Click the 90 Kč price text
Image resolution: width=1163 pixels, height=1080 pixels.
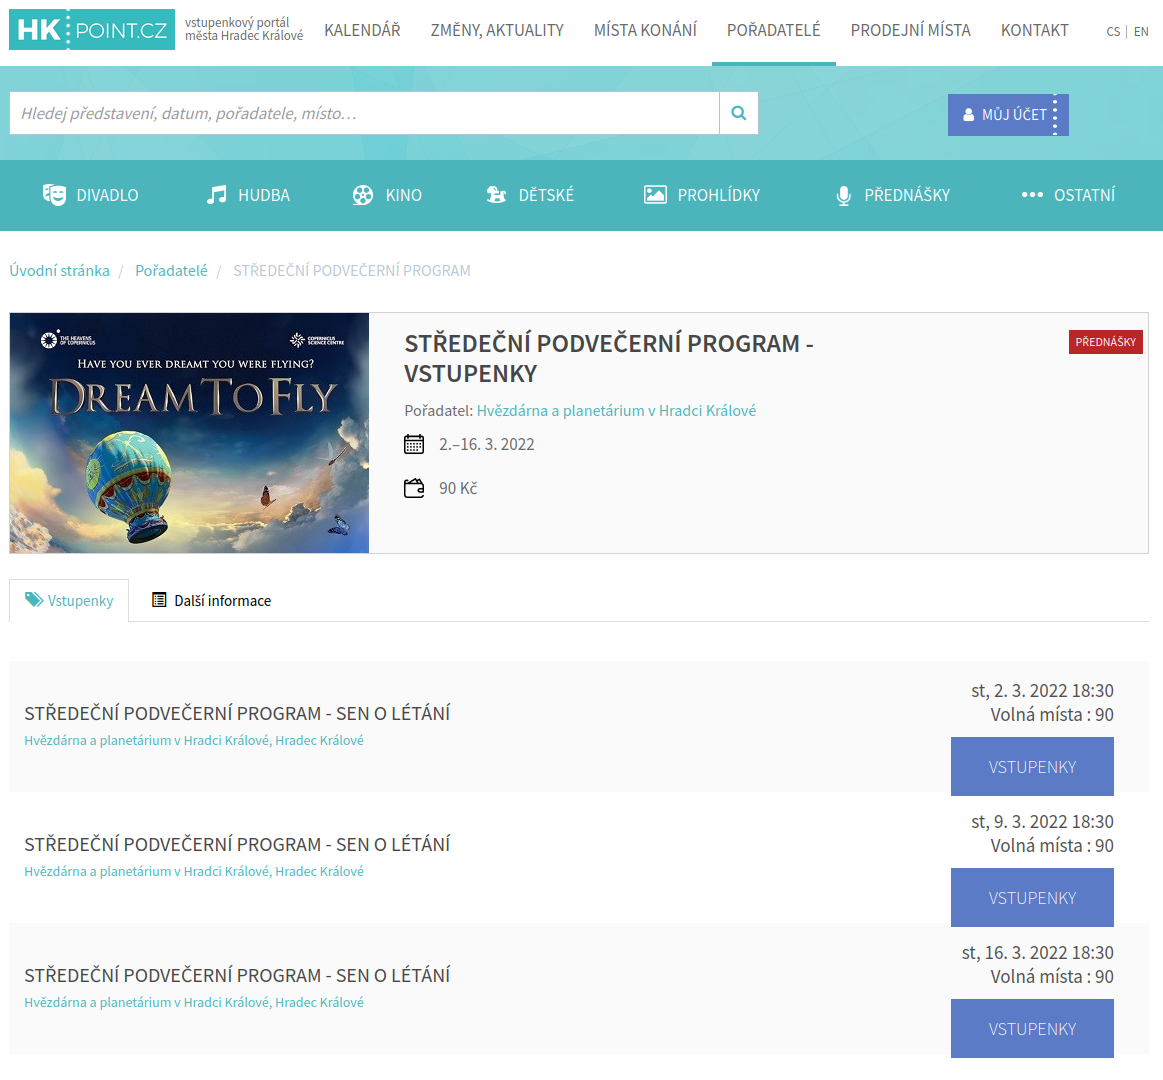coord(458,488)
